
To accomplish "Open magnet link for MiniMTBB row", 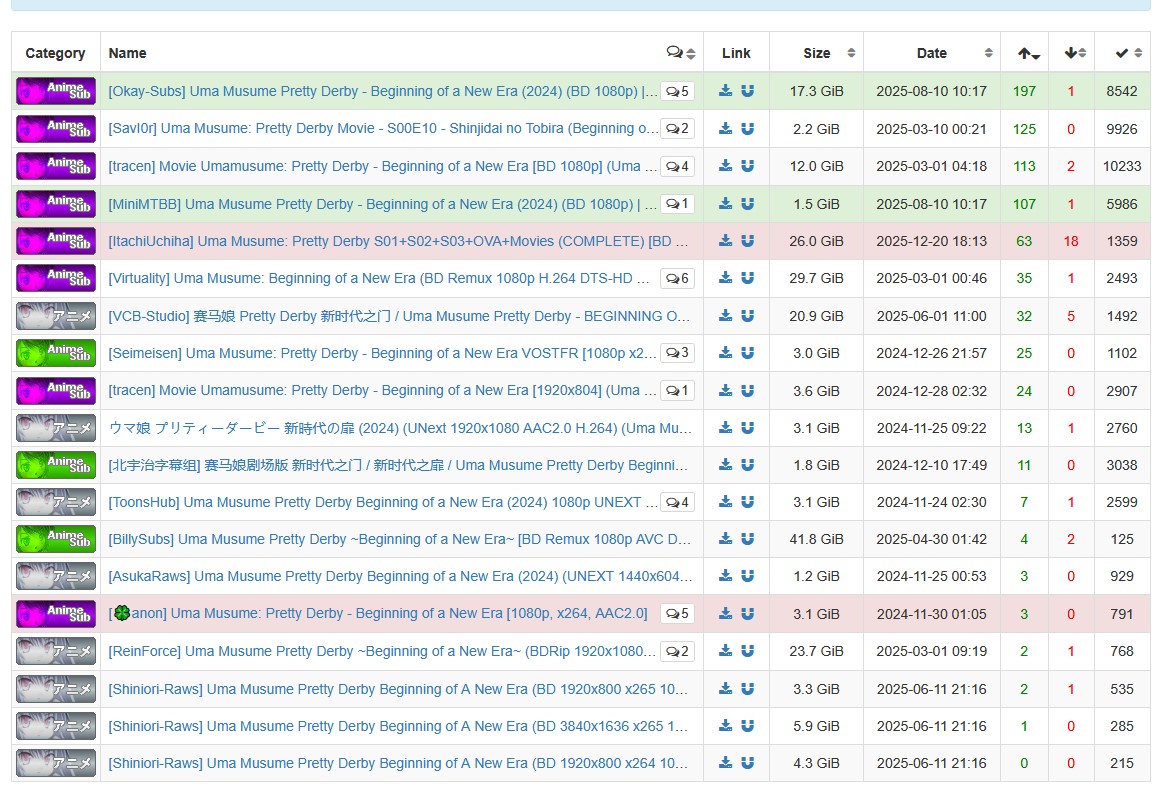I will (748, 203).
